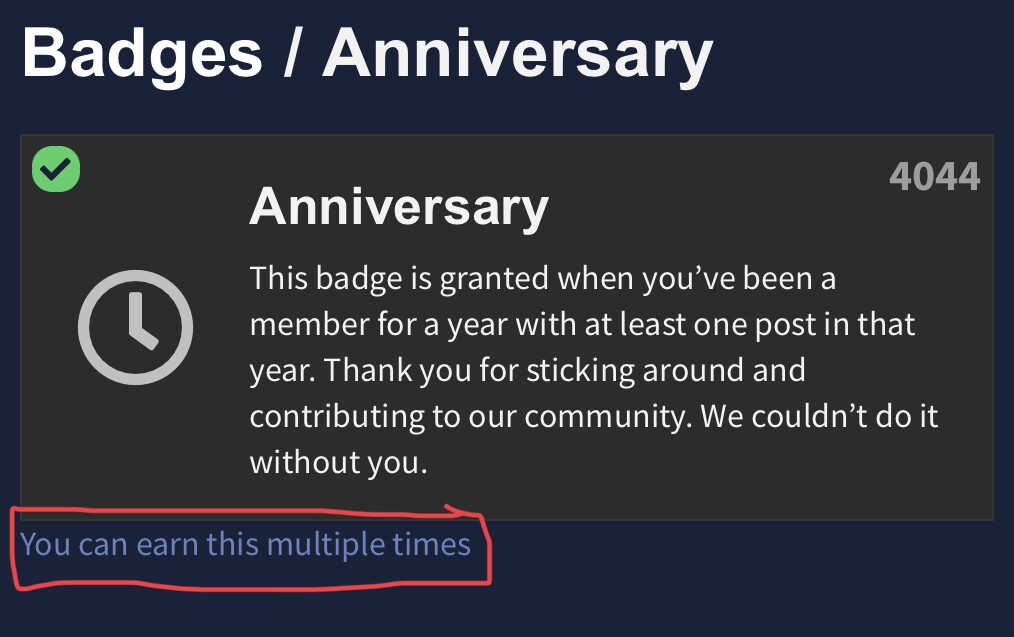The height and width of the screenshot is (637, 1014).
Task: Click Anniversary in the top page heading
Action: [x=517, y=54]
